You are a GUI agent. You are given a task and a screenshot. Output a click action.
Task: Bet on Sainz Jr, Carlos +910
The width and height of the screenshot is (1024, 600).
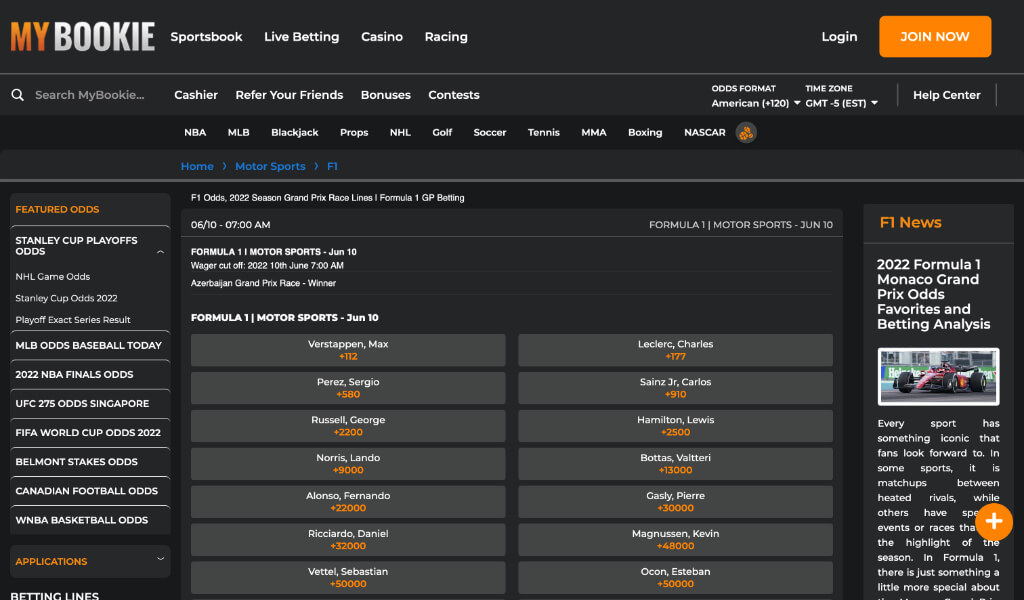point(675,388)
